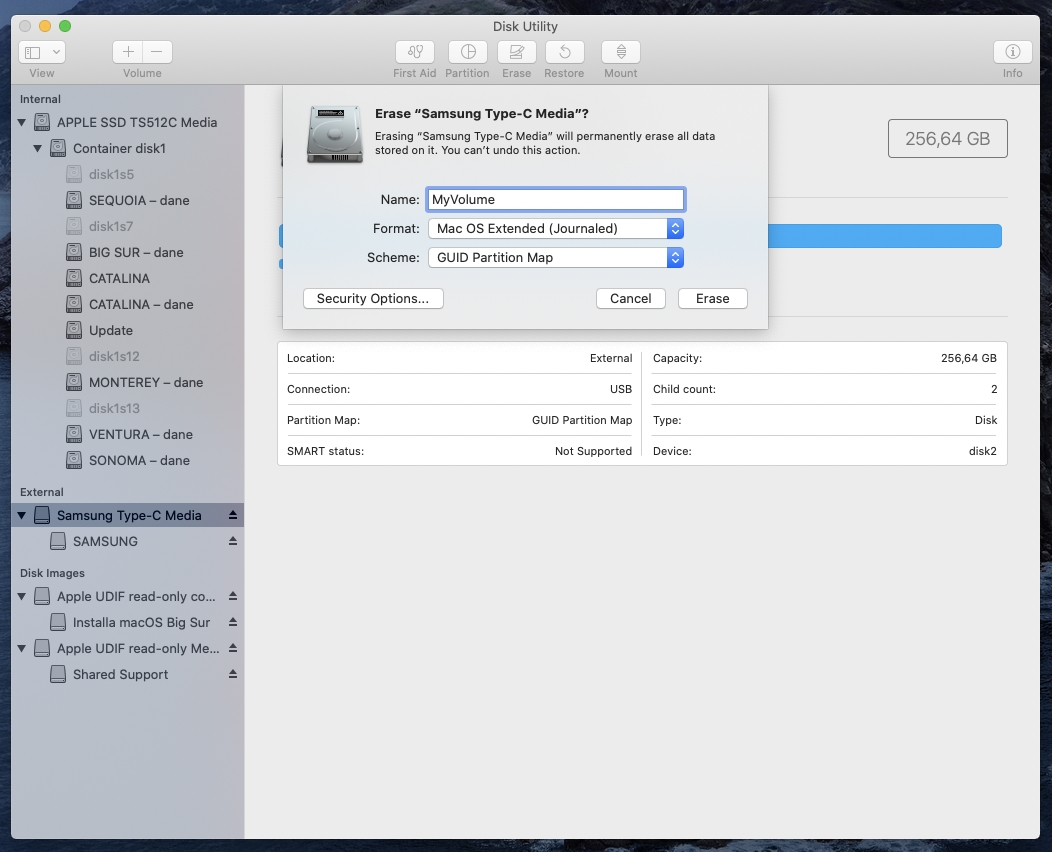Viewport: 1052px width, 852px height.
Task: Add a volume with the plus button
Action: pyautogui.click(x=127, y=52)
